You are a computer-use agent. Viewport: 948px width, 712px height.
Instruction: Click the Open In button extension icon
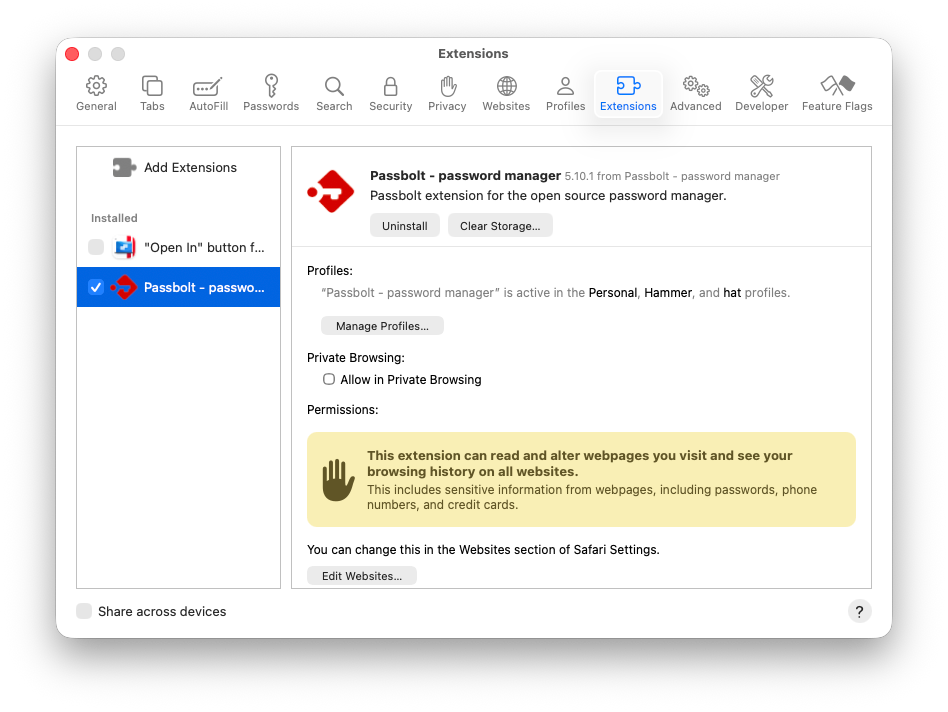[x=125, y=247]
